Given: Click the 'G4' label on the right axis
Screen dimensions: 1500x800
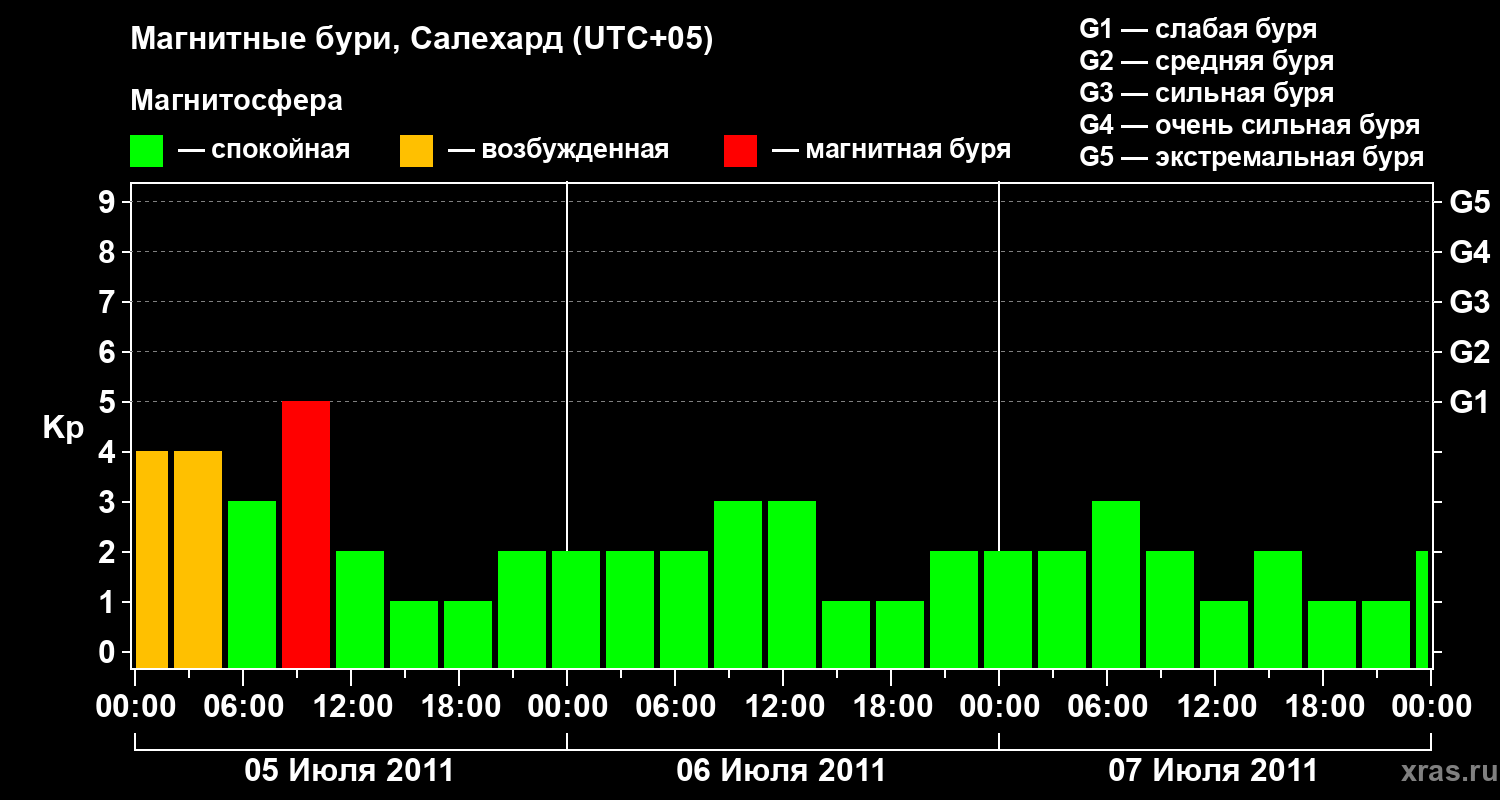Looking at the screenshot, I should click(x=1470, y=252).
